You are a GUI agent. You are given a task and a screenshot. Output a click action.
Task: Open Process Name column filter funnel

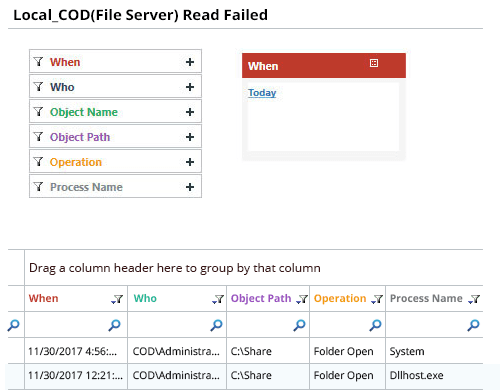[474, 299]
